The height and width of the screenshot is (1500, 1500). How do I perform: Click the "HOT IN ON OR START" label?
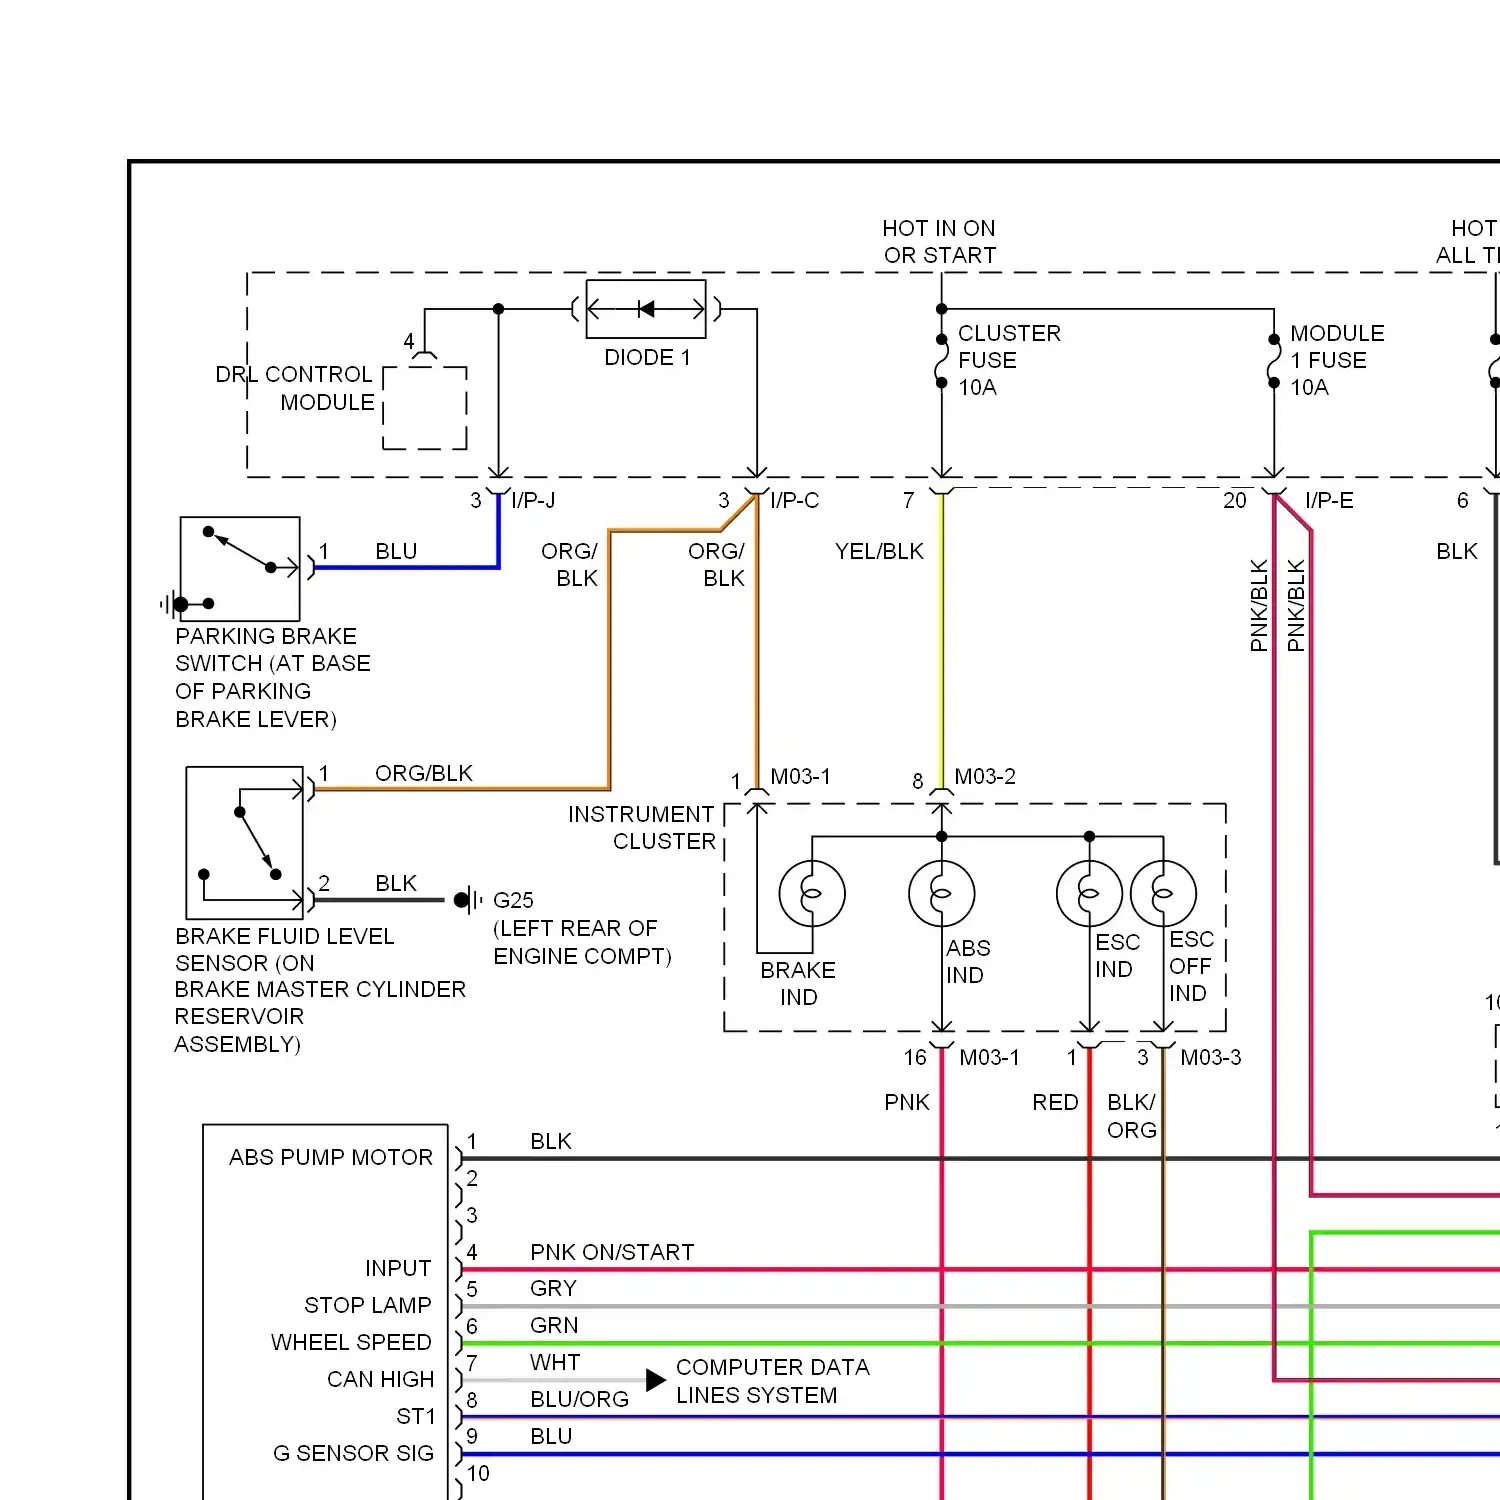pyautogui.click(x=939, y=242)
